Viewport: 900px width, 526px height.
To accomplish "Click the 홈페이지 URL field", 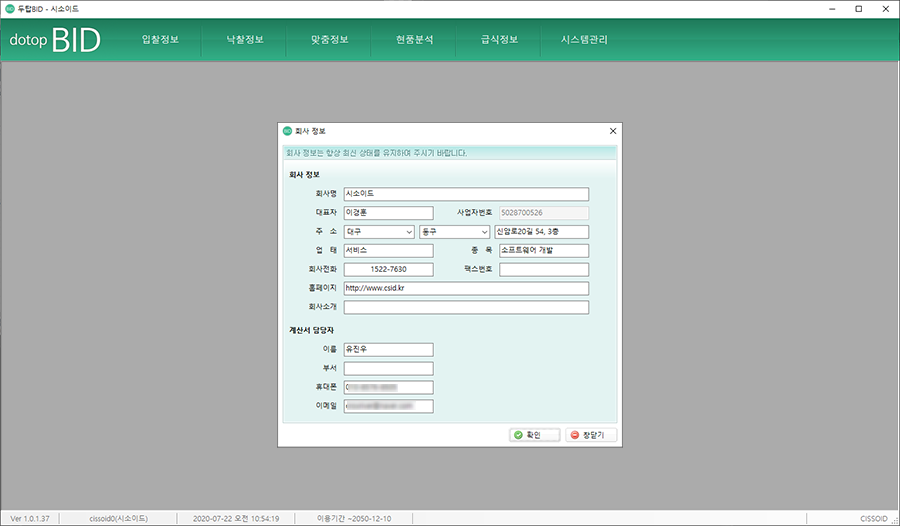I will 465,289.
